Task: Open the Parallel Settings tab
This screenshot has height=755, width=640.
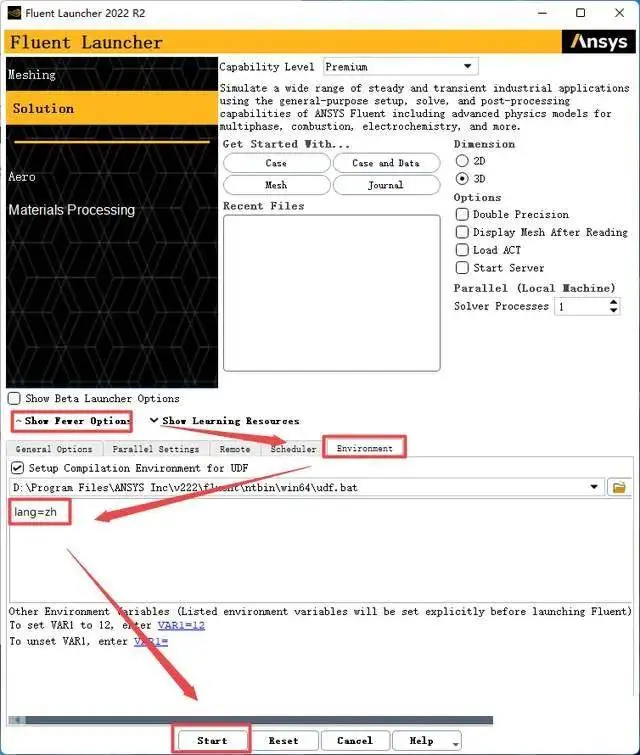Action: pos(156,449)
